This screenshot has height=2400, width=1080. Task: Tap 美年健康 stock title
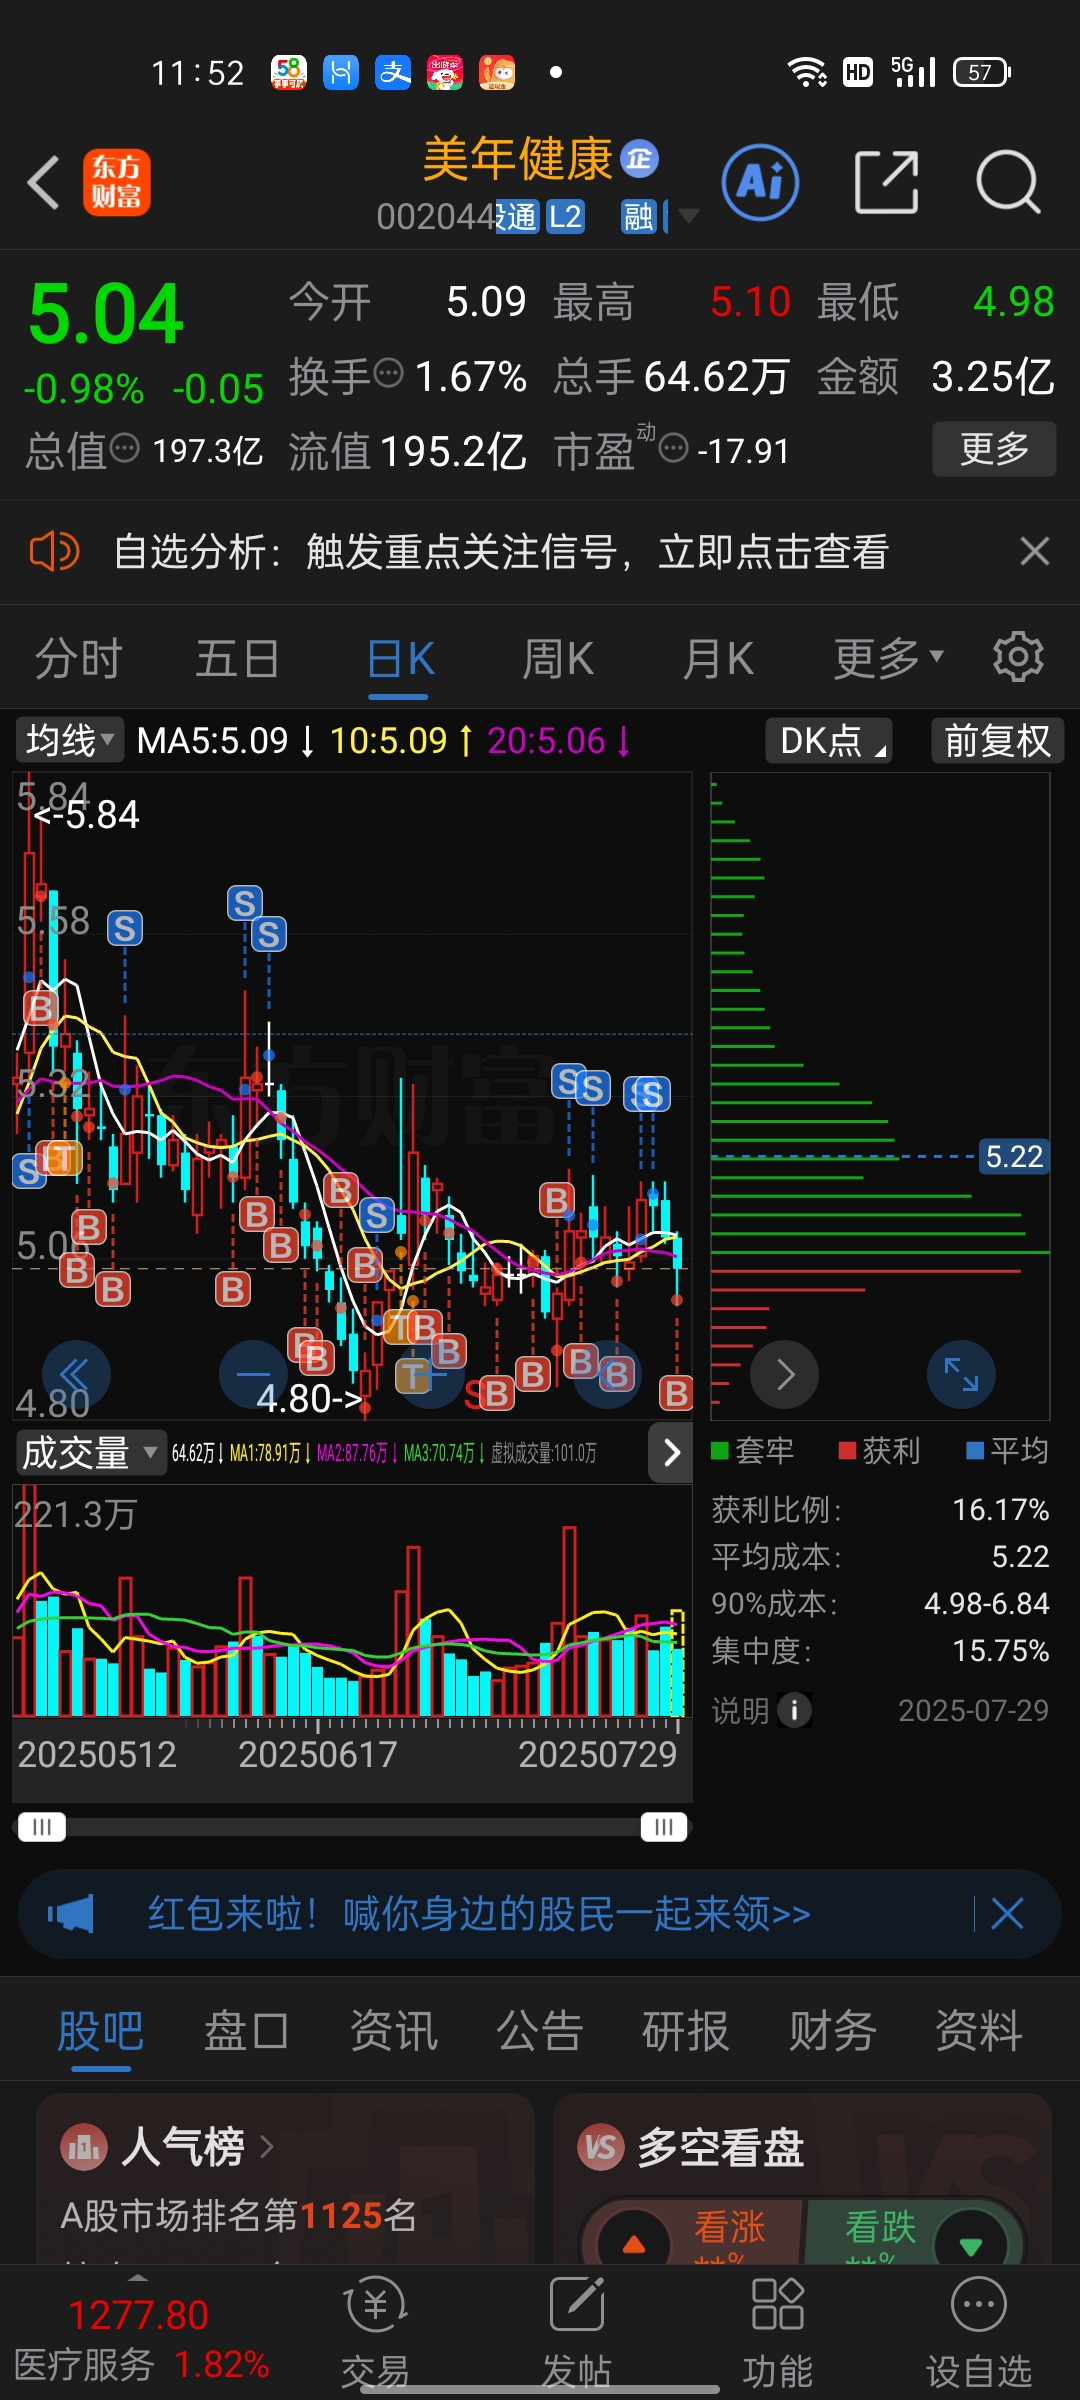pyautogui.click(x=517, y=159)
